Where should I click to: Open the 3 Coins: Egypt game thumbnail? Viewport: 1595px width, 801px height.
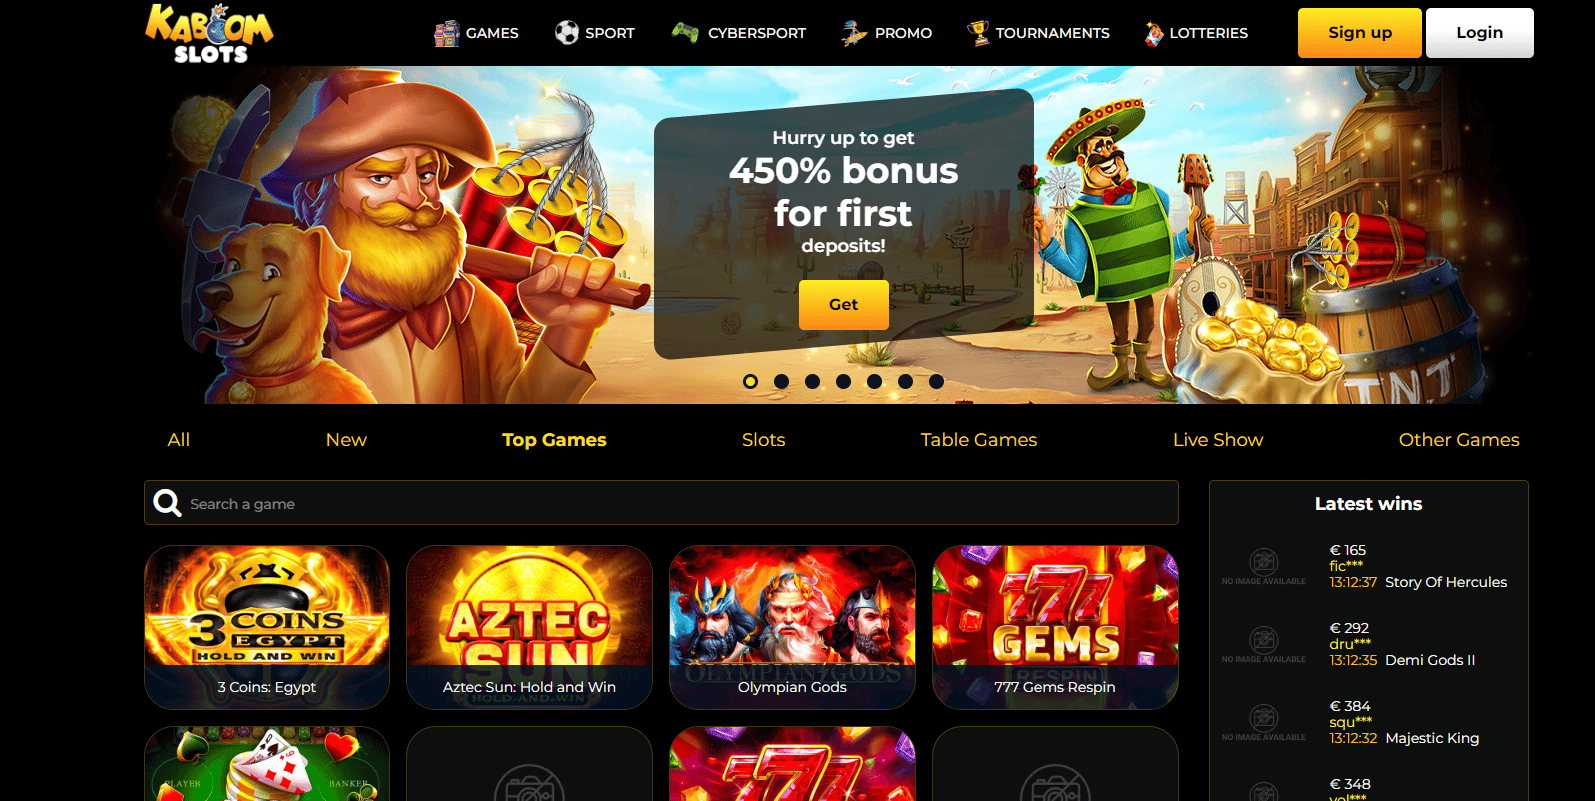point(267,627)
